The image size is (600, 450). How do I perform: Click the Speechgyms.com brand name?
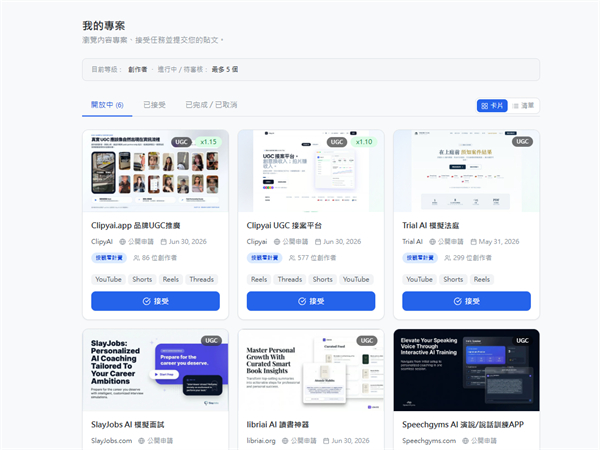[429, 441]
